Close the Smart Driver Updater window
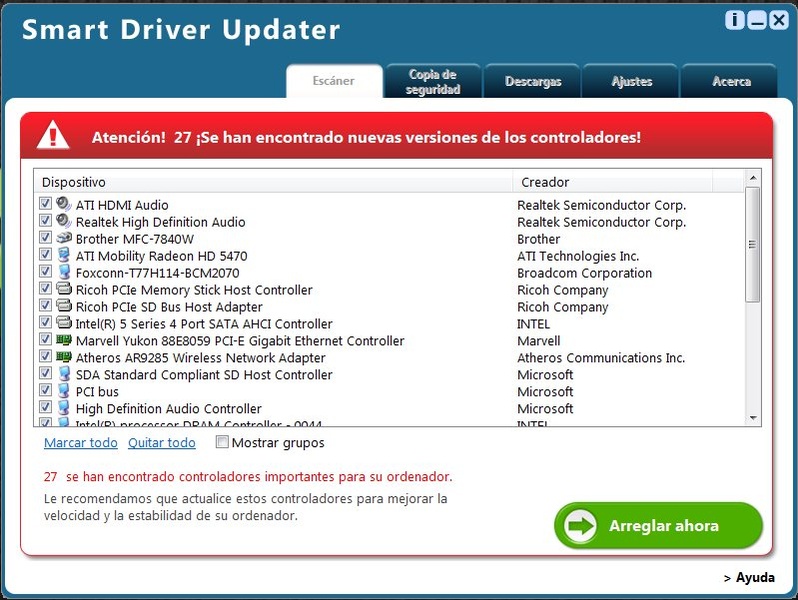This screenshot has width=798, height=600. point(779,20)
